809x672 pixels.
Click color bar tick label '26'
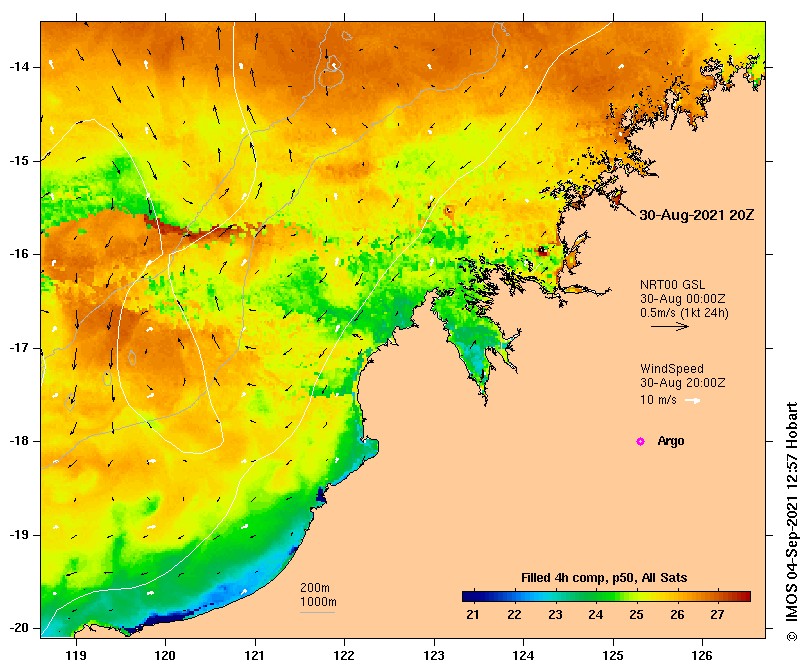(x=677, y=615)
